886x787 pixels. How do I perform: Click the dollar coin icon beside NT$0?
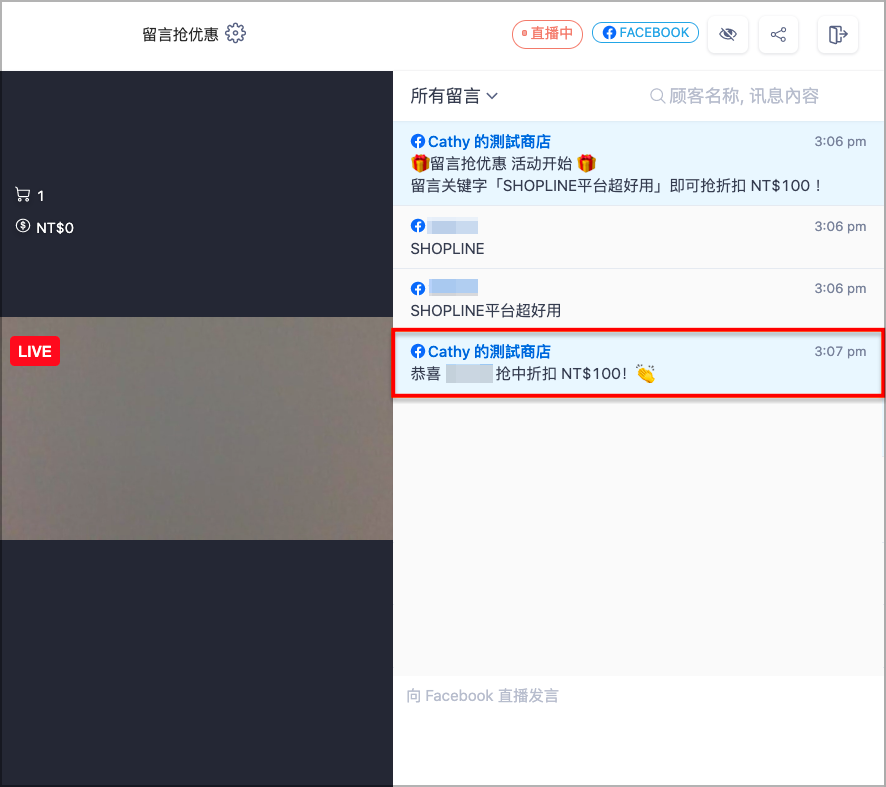23,226
